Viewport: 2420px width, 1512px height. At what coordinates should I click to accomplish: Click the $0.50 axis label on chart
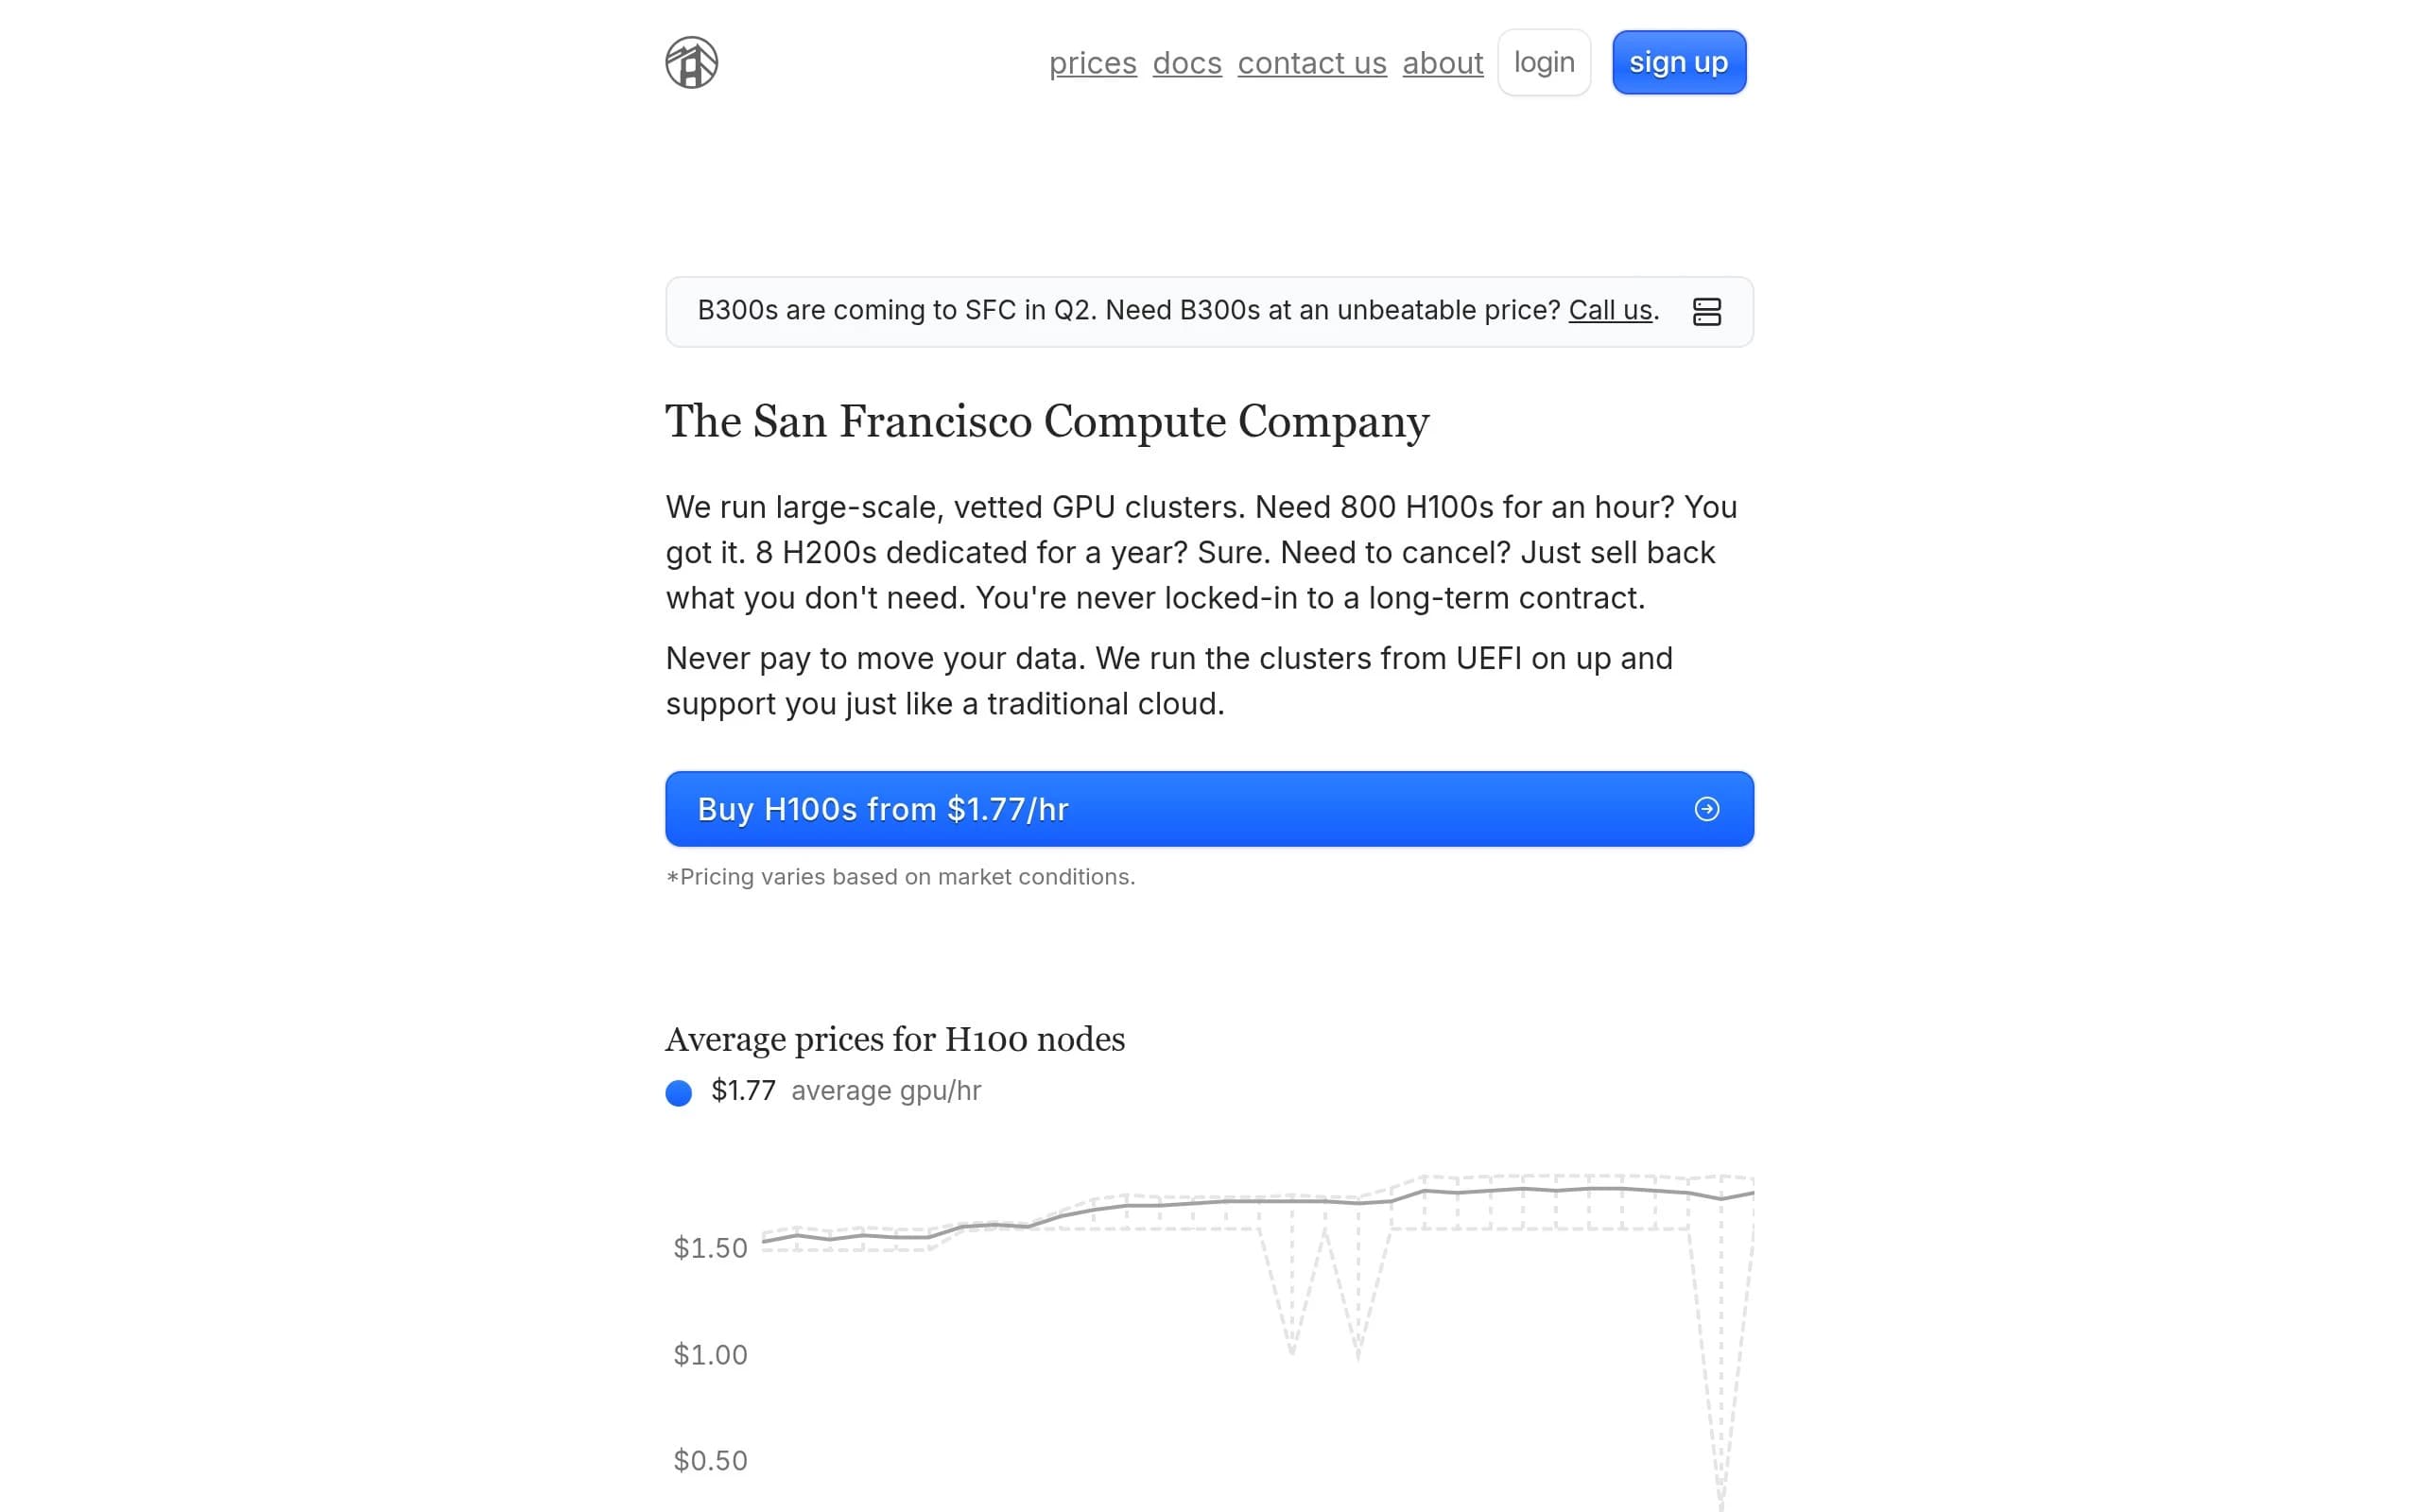pyautogui.click(x=710, y=1461)
